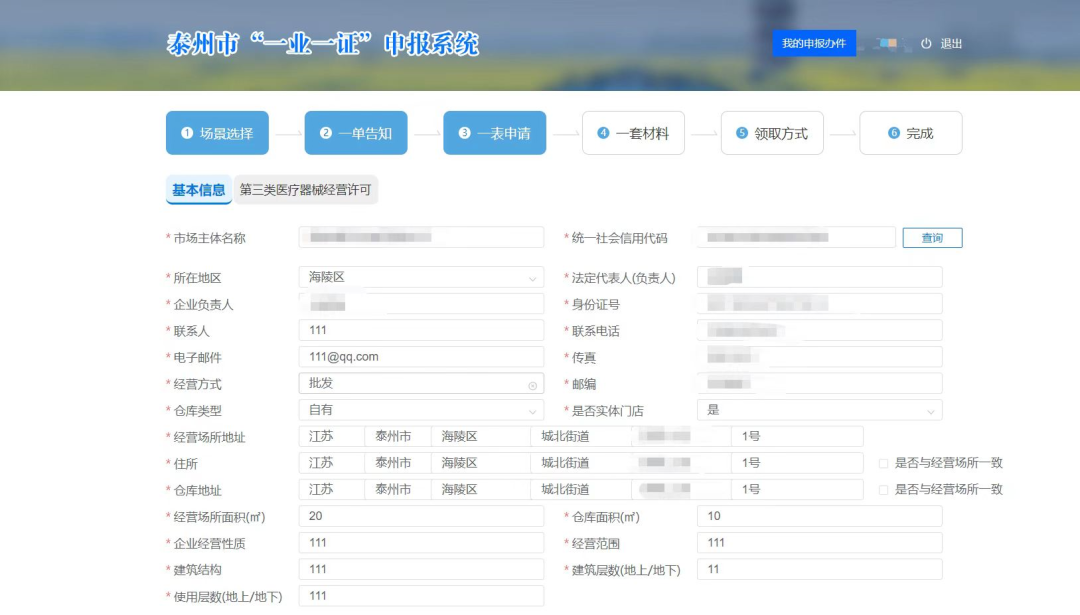Expand the 是否实体门店 dropdown
Image resolution: width=1080 pixels, height=615 pixels.
point(930,411)
